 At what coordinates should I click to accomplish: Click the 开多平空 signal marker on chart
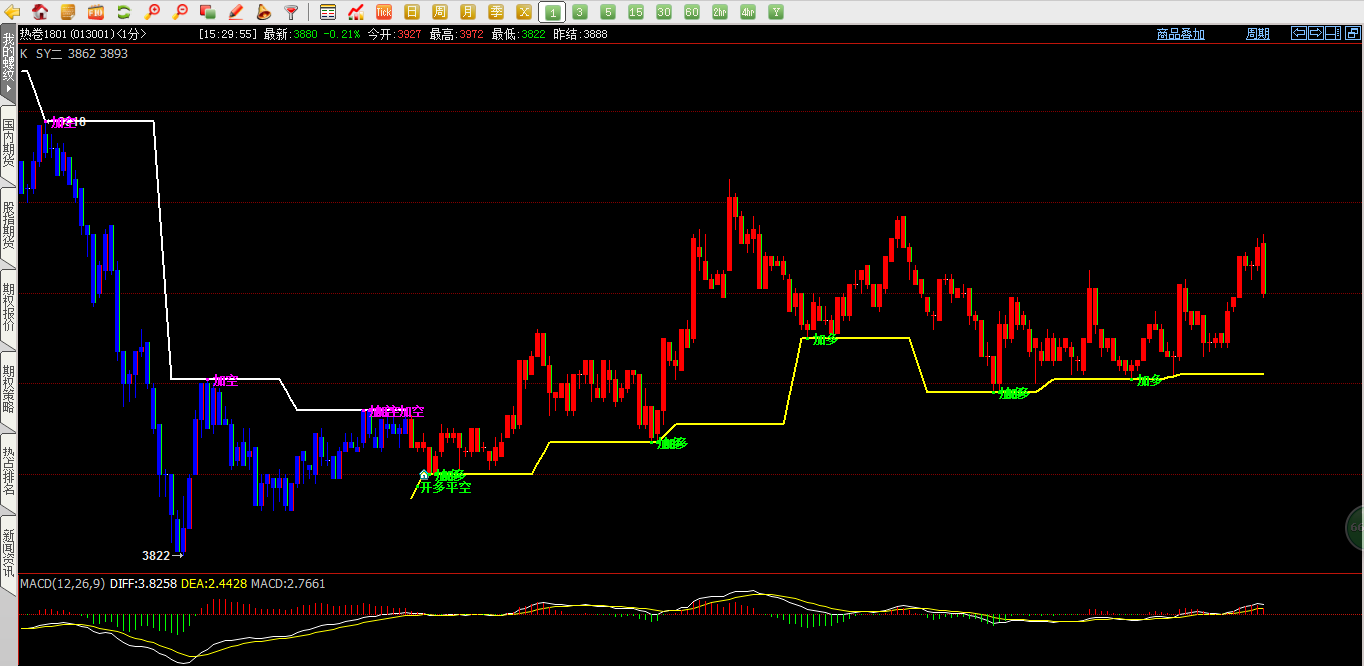coord(445,488)
